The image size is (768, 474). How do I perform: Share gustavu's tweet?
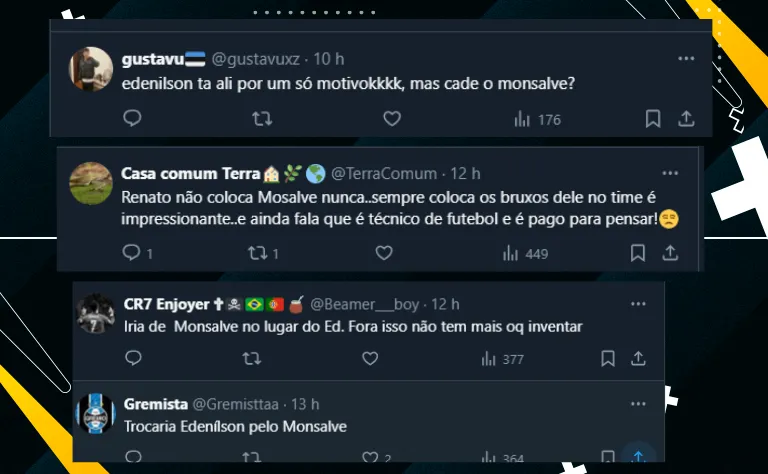(686, 119)
